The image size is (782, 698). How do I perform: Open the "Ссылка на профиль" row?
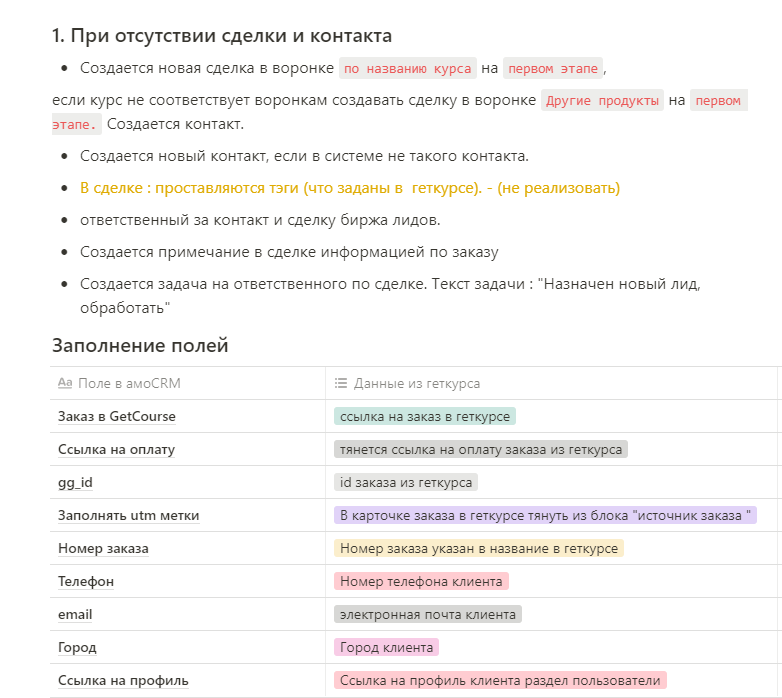pyautogui.click(x=123, y=680)
